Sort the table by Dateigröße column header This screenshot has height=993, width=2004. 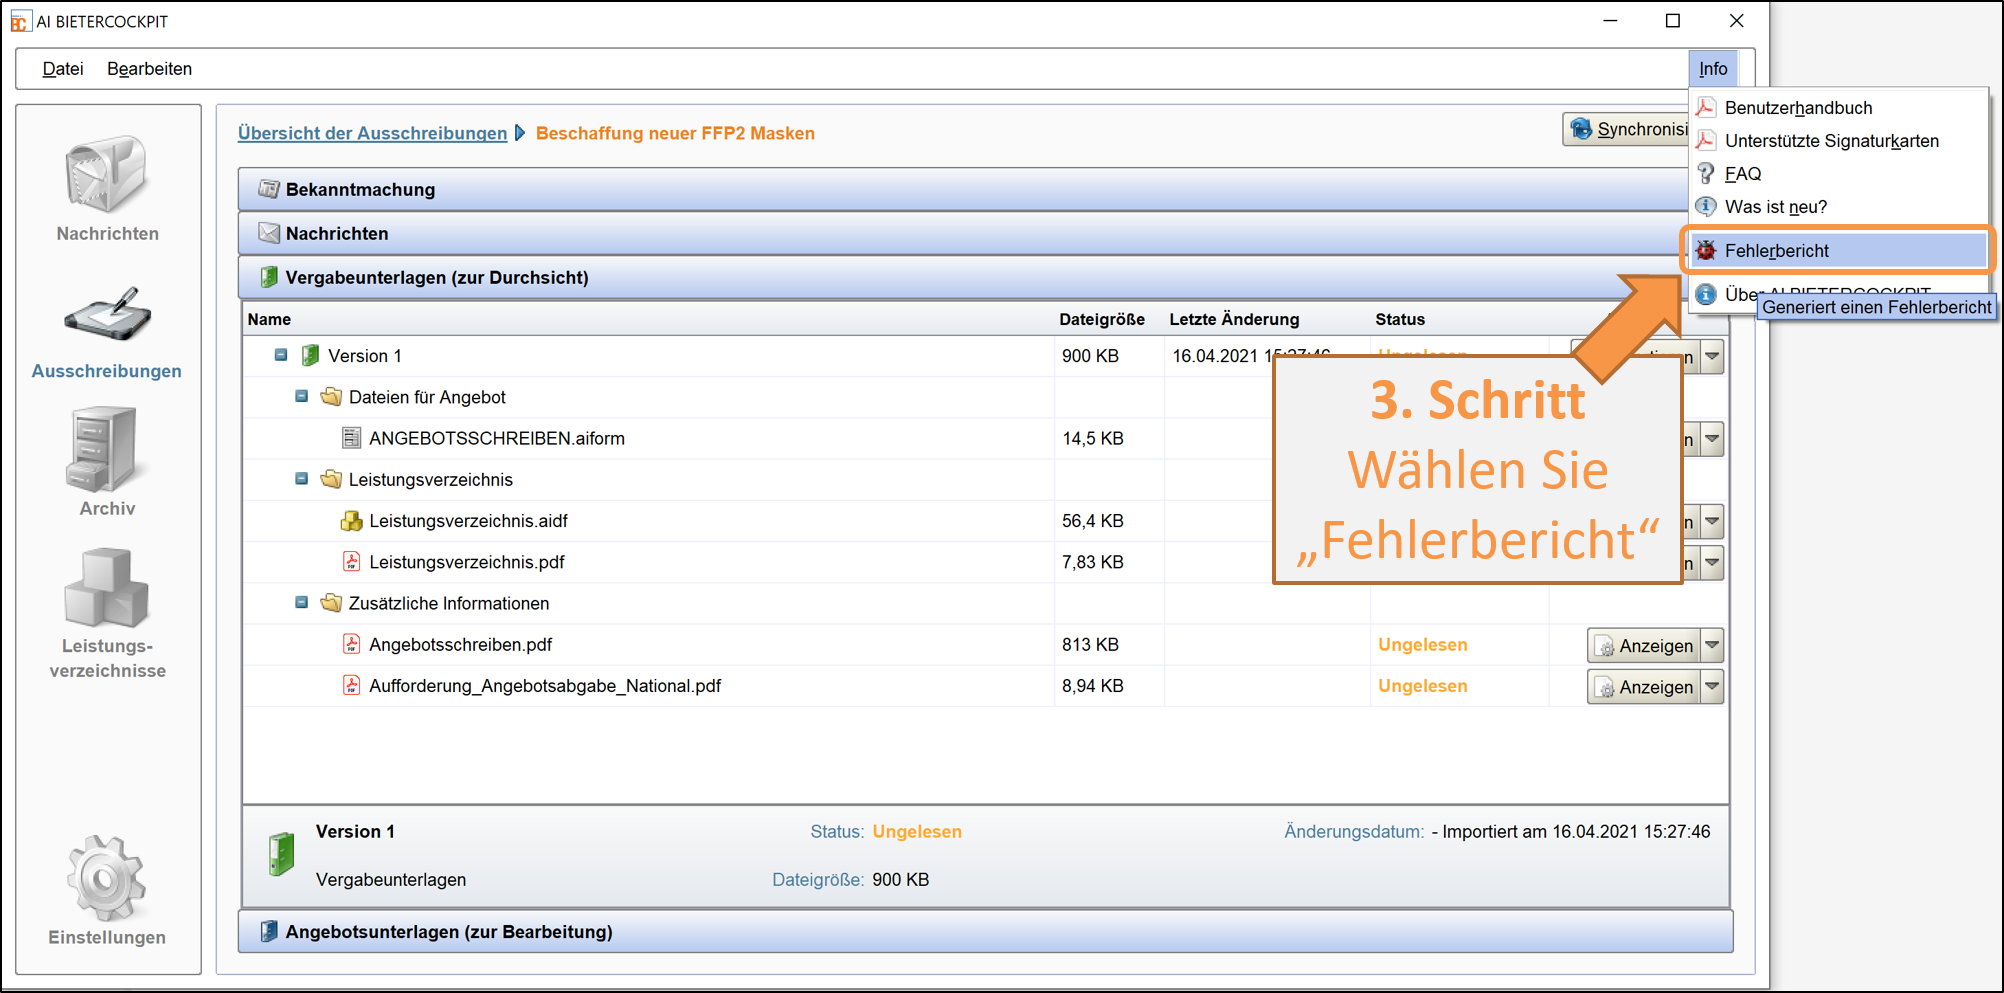[1101, 319]
